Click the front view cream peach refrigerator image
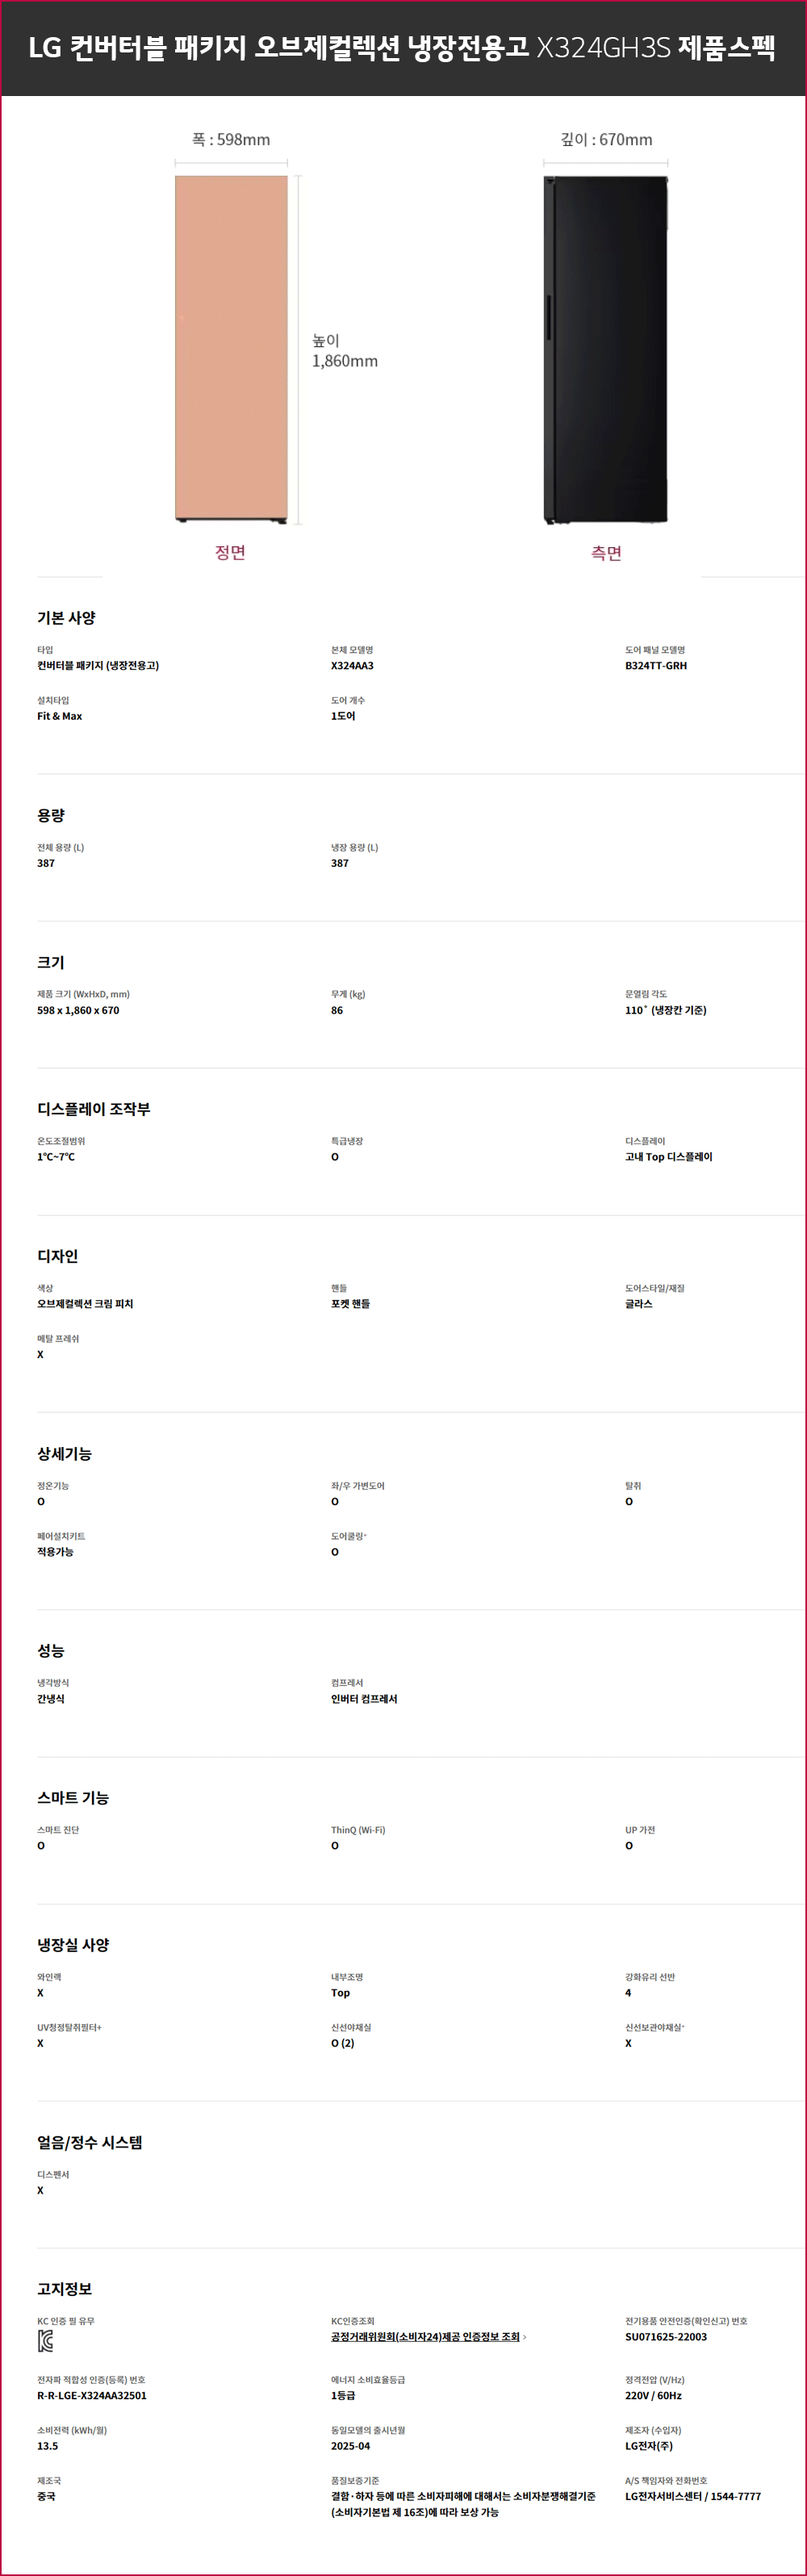Screen dimensions: 807x2576 tap(231, 348)
